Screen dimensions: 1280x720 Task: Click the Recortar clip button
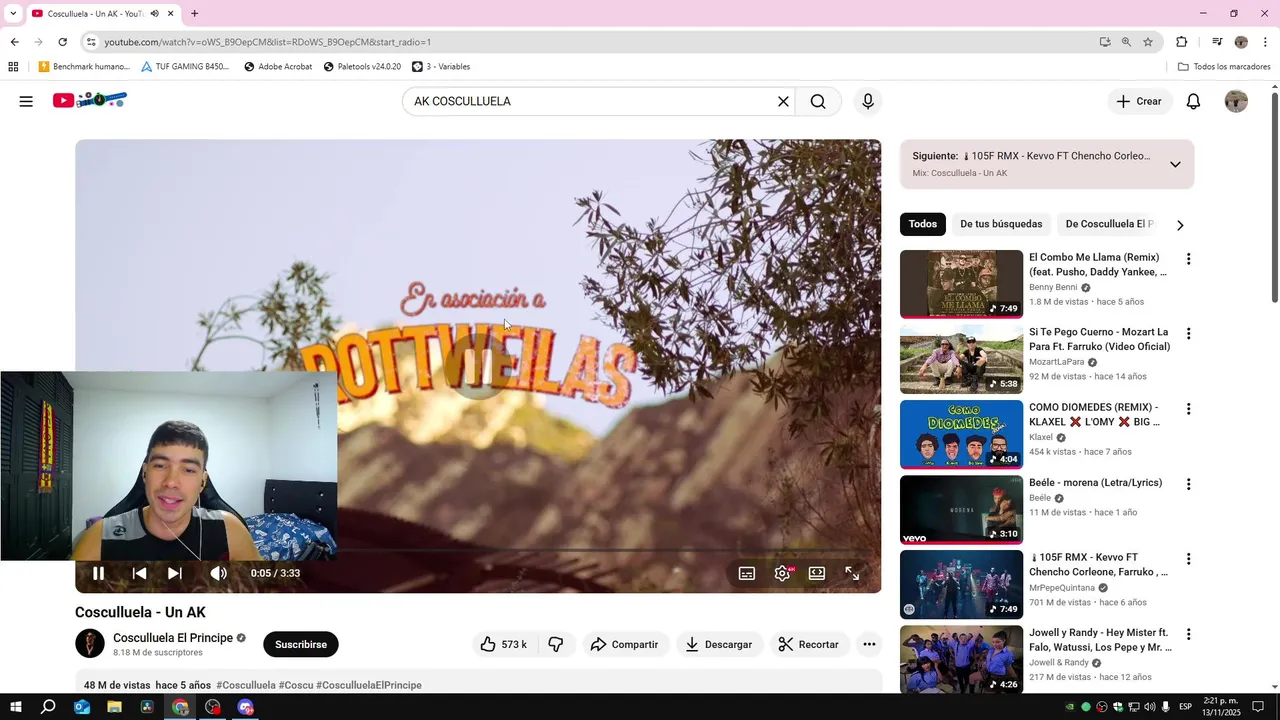coord(809,644)
